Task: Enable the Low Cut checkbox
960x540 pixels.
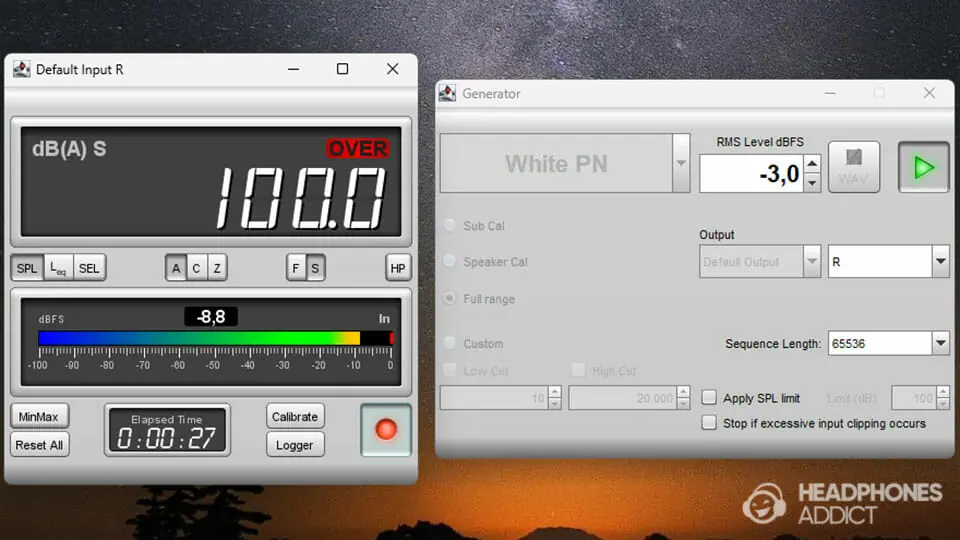Action: pyautogui.click(x=450, y=370)
